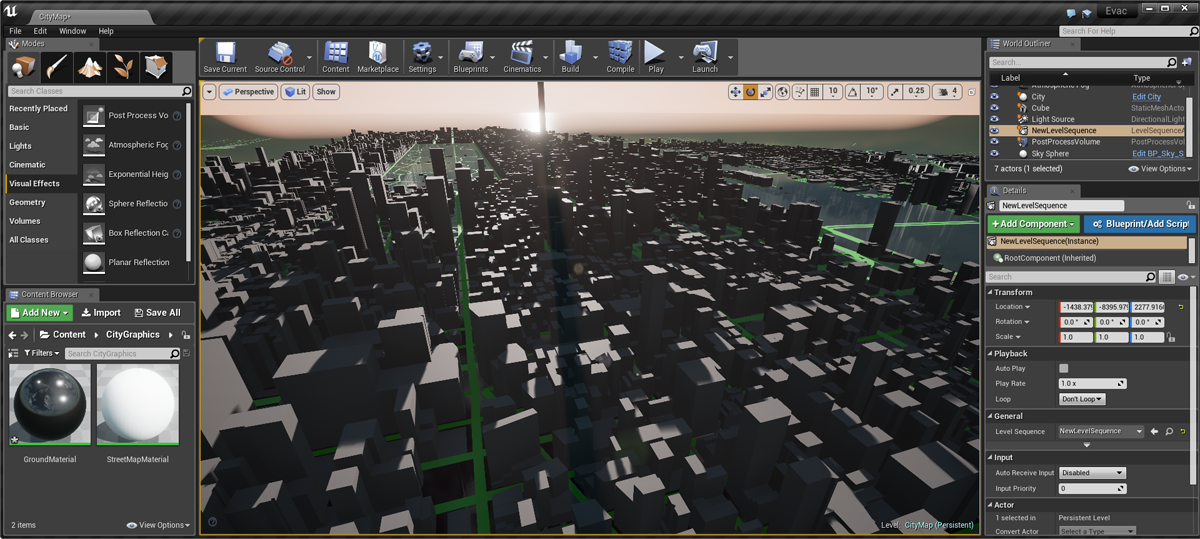The height and width of the screenshot is (539, 1200).
Task: Toggle visibility eye for the Cube actor
Action: pyautogui.click(x=994, y=108)
